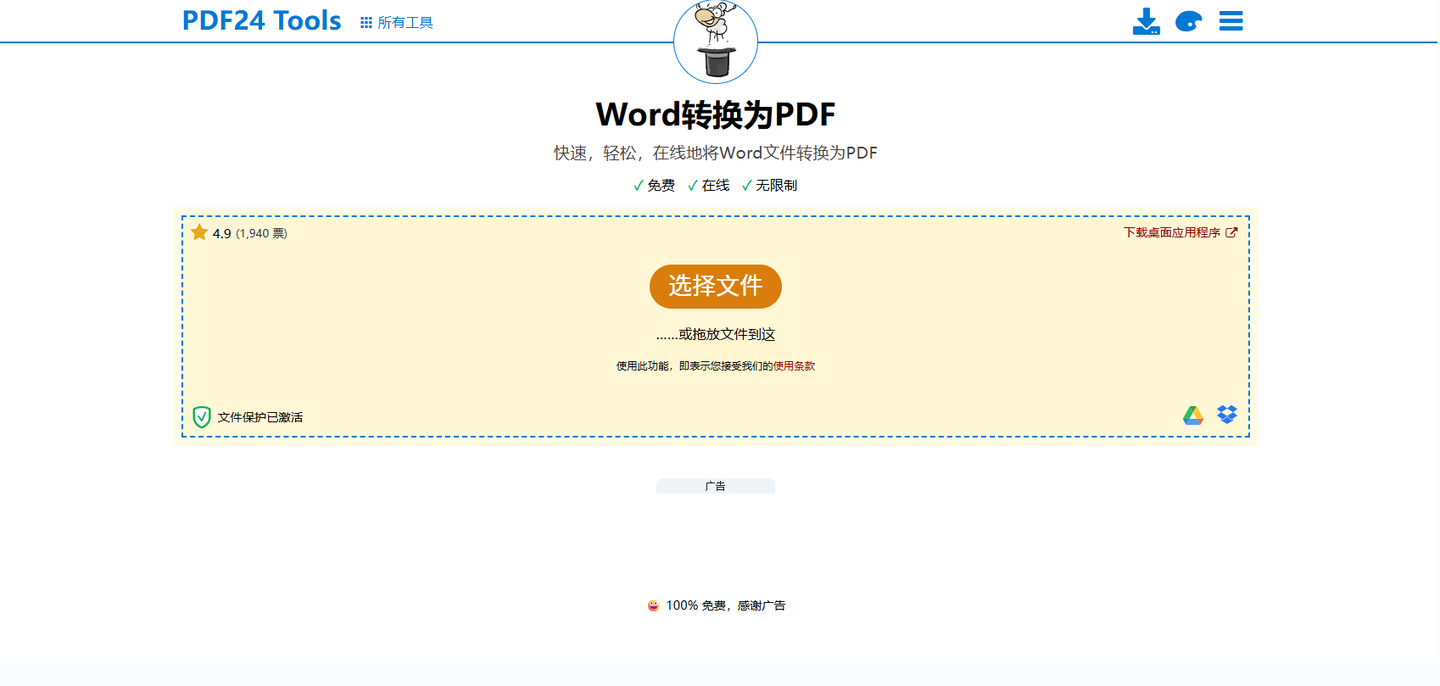Viewport: 1440px width, 686px height.
Task: Import file from Google Drive icon
Action: (x=1193, y=415)
